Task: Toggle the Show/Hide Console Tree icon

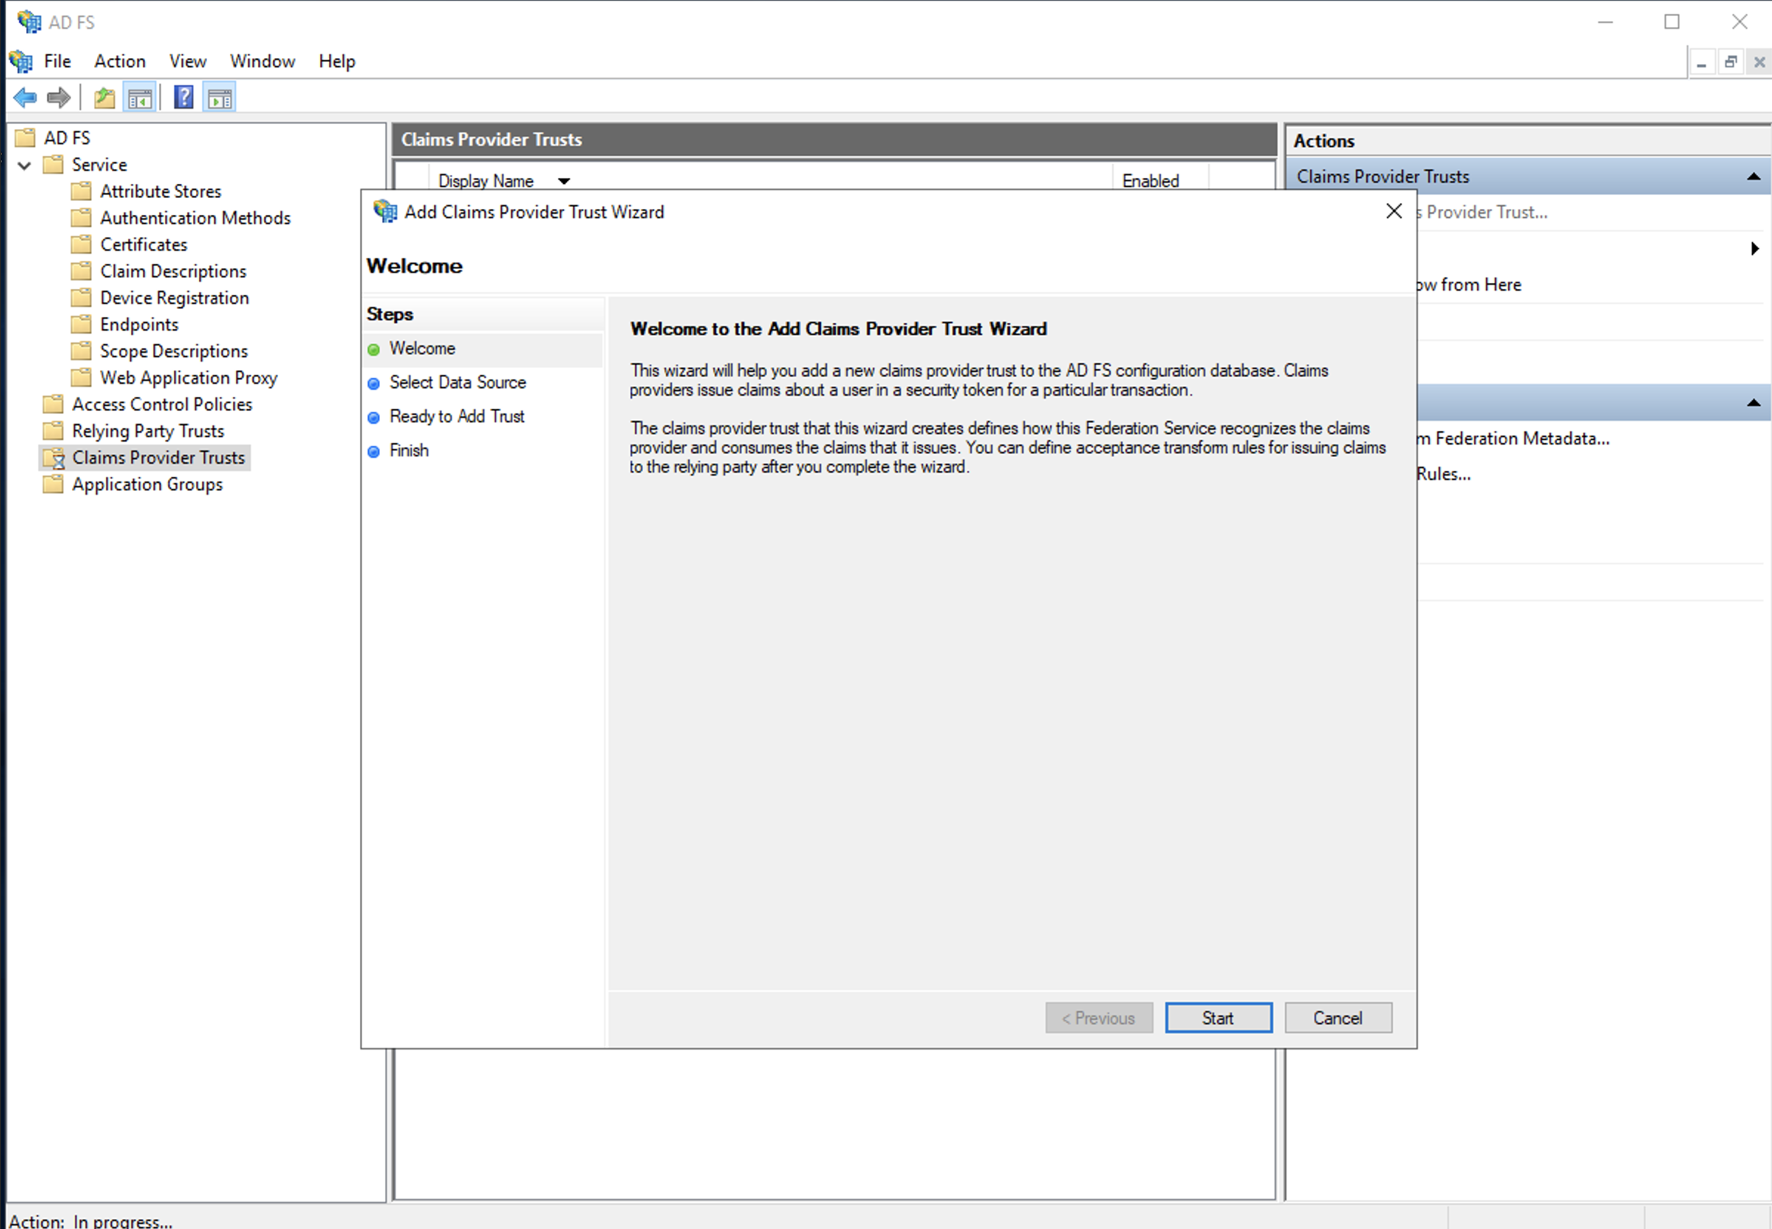Action: [x=140, y=98]
